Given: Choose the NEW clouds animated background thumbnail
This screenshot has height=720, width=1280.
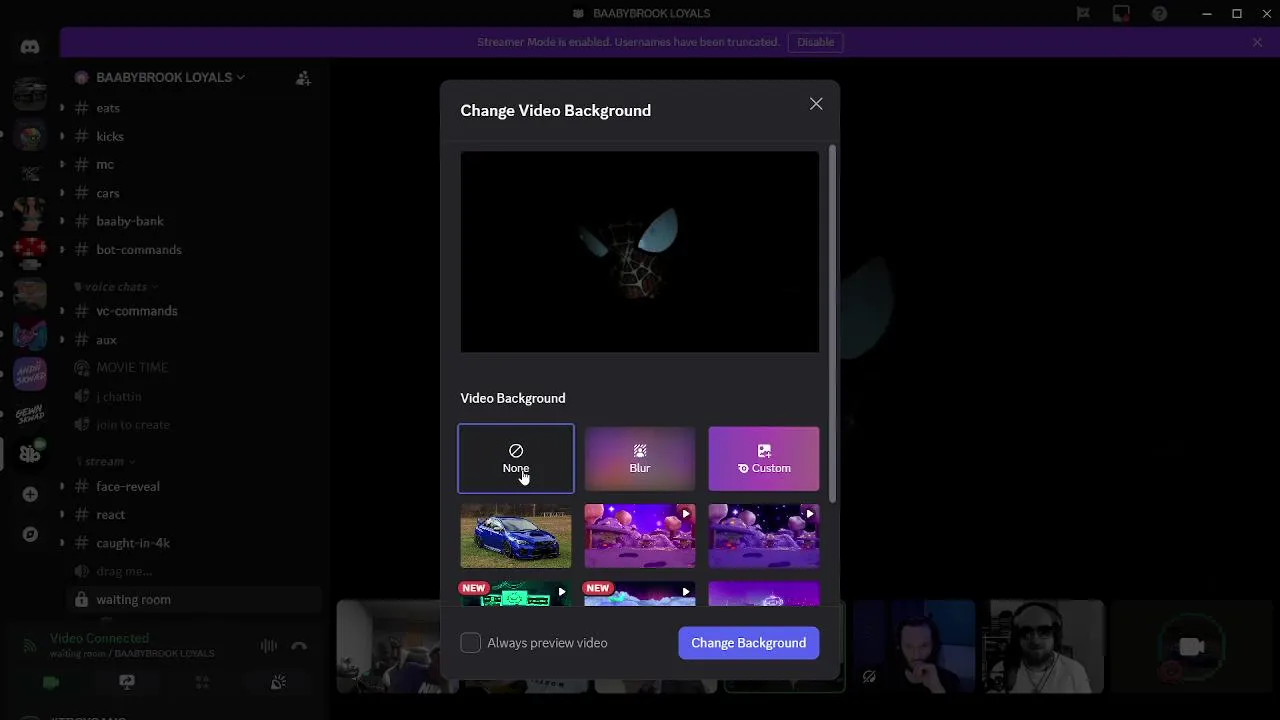Looking at the screenshot, I should pyautogui.click(x=640, y=593).
